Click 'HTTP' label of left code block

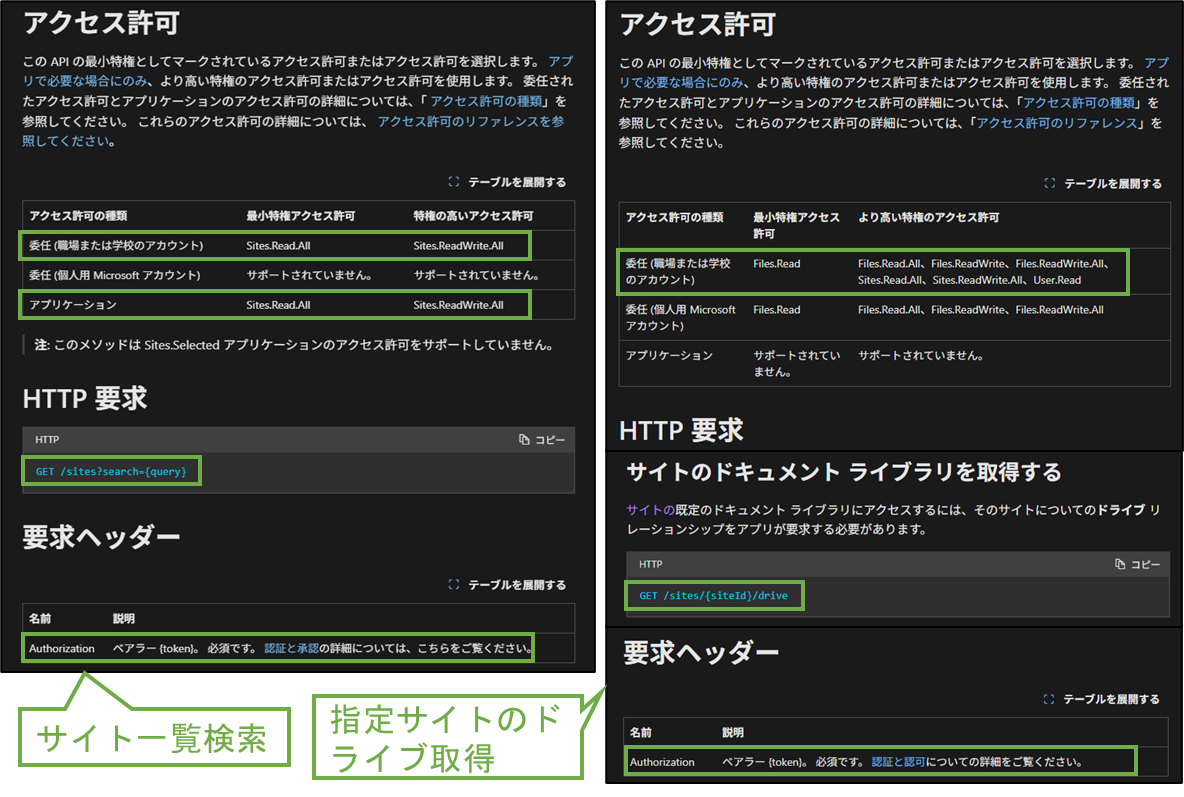point(47,440)
